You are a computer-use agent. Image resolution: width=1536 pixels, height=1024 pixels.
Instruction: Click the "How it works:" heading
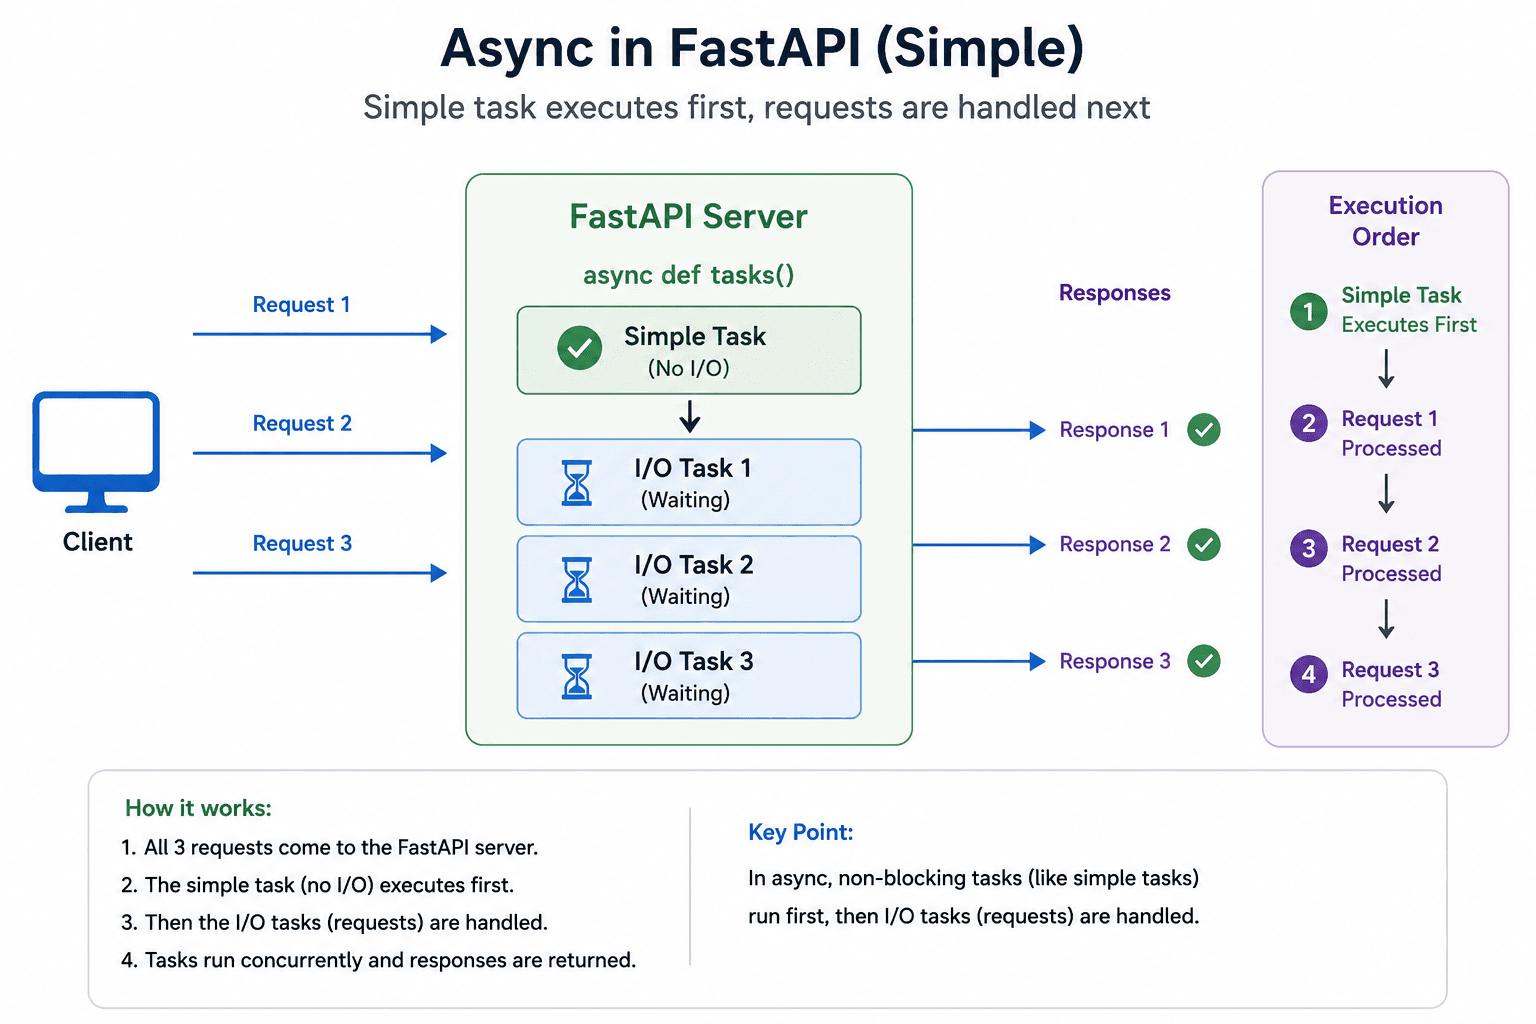[199, 808]
